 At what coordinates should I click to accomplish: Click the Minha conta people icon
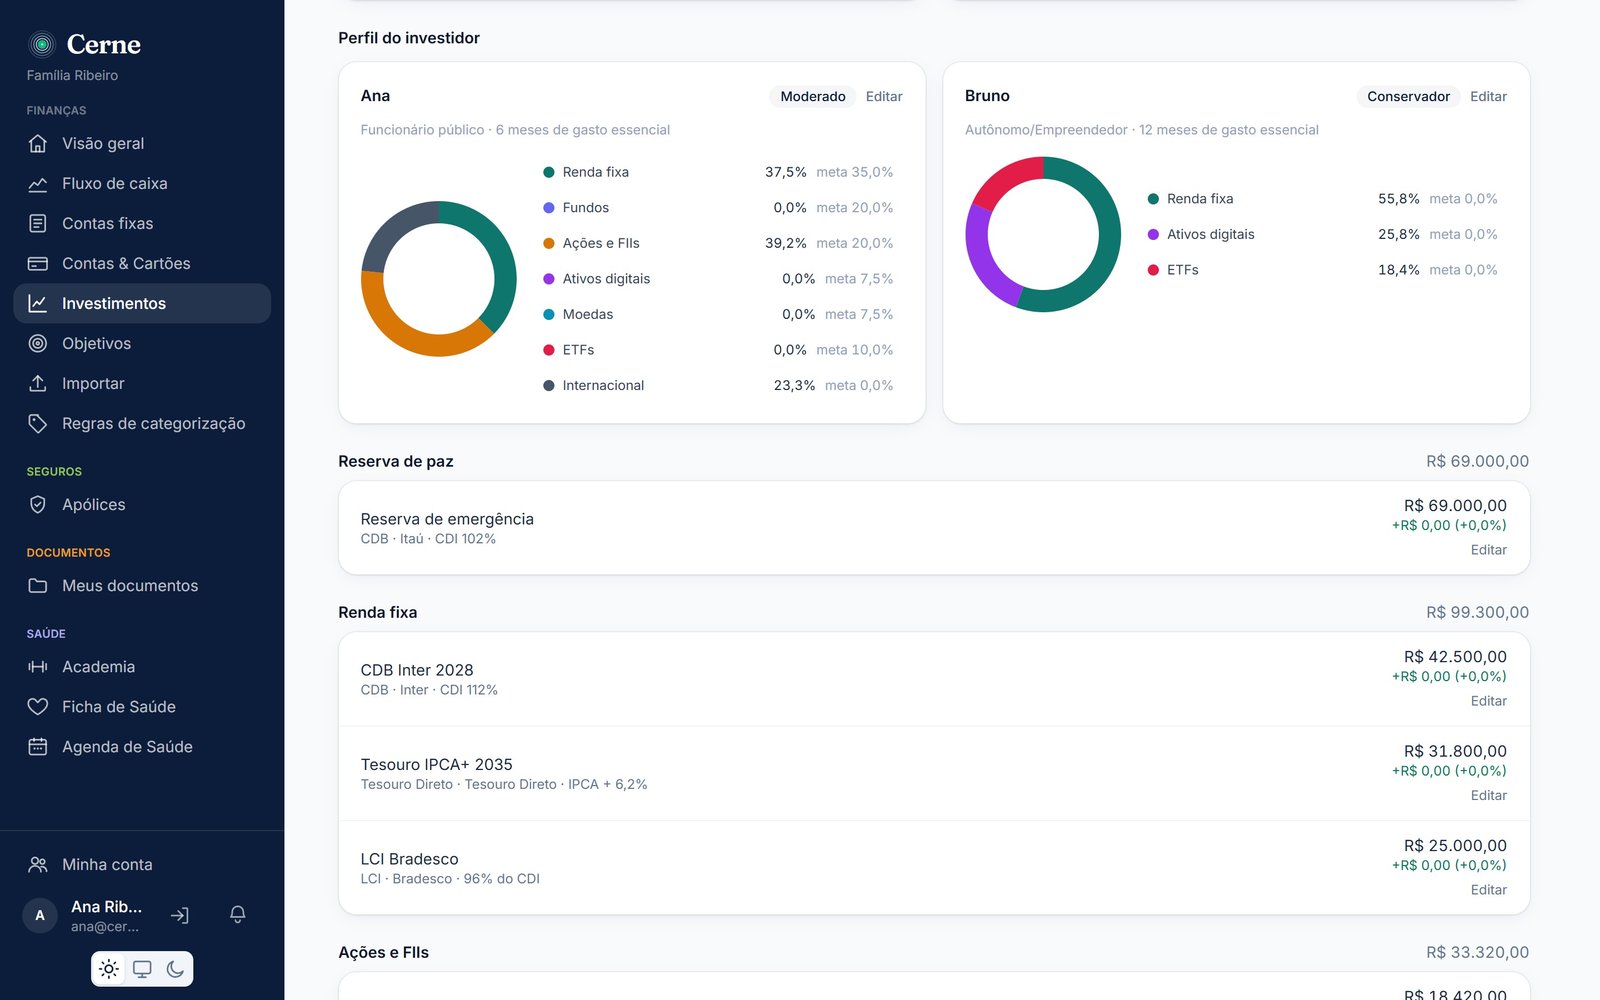[x=38, y=864]
